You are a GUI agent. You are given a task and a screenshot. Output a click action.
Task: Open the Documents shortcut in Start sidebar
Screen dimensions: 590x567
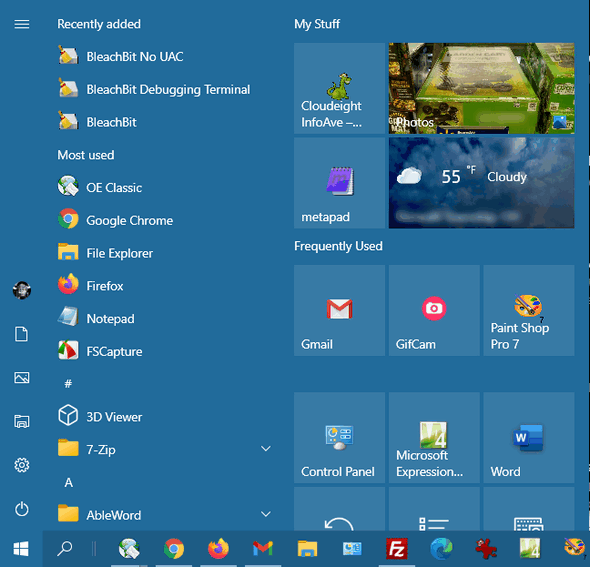[21, 334]
